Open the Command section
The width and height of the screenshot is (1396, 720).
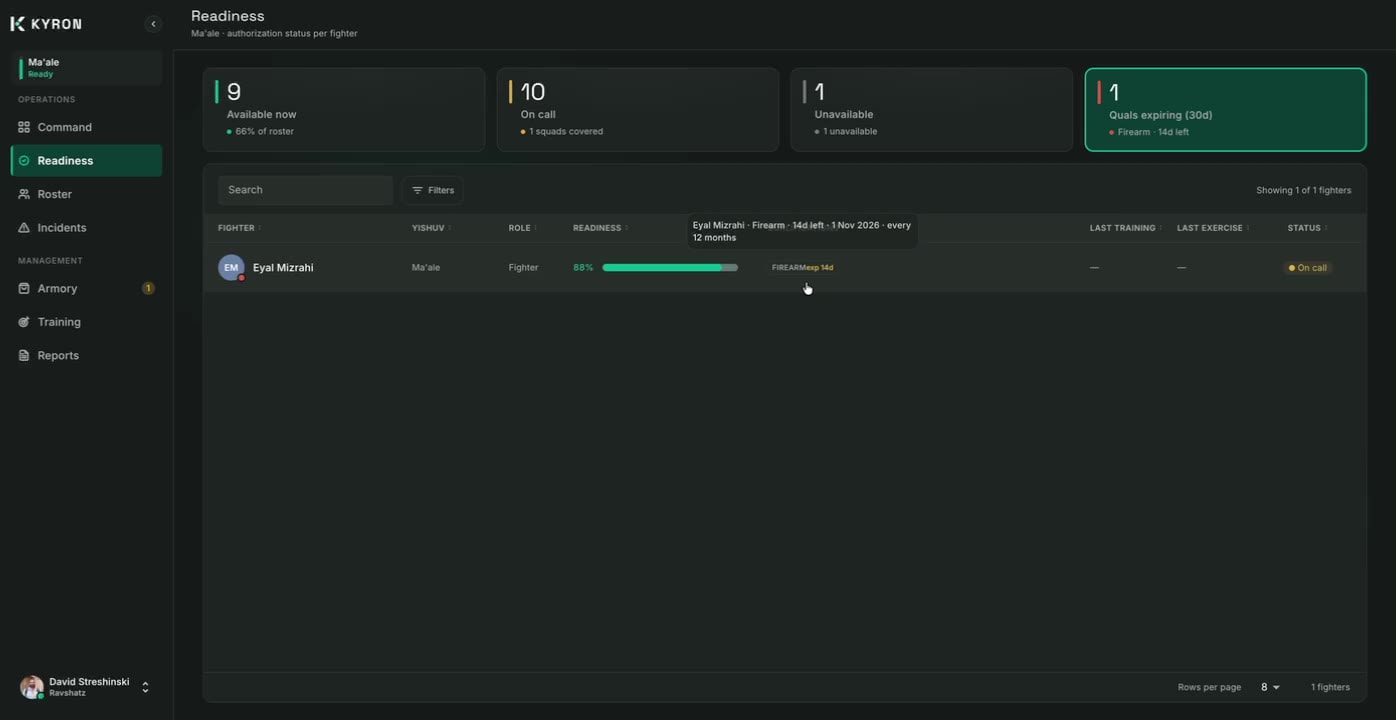point(86,127)
